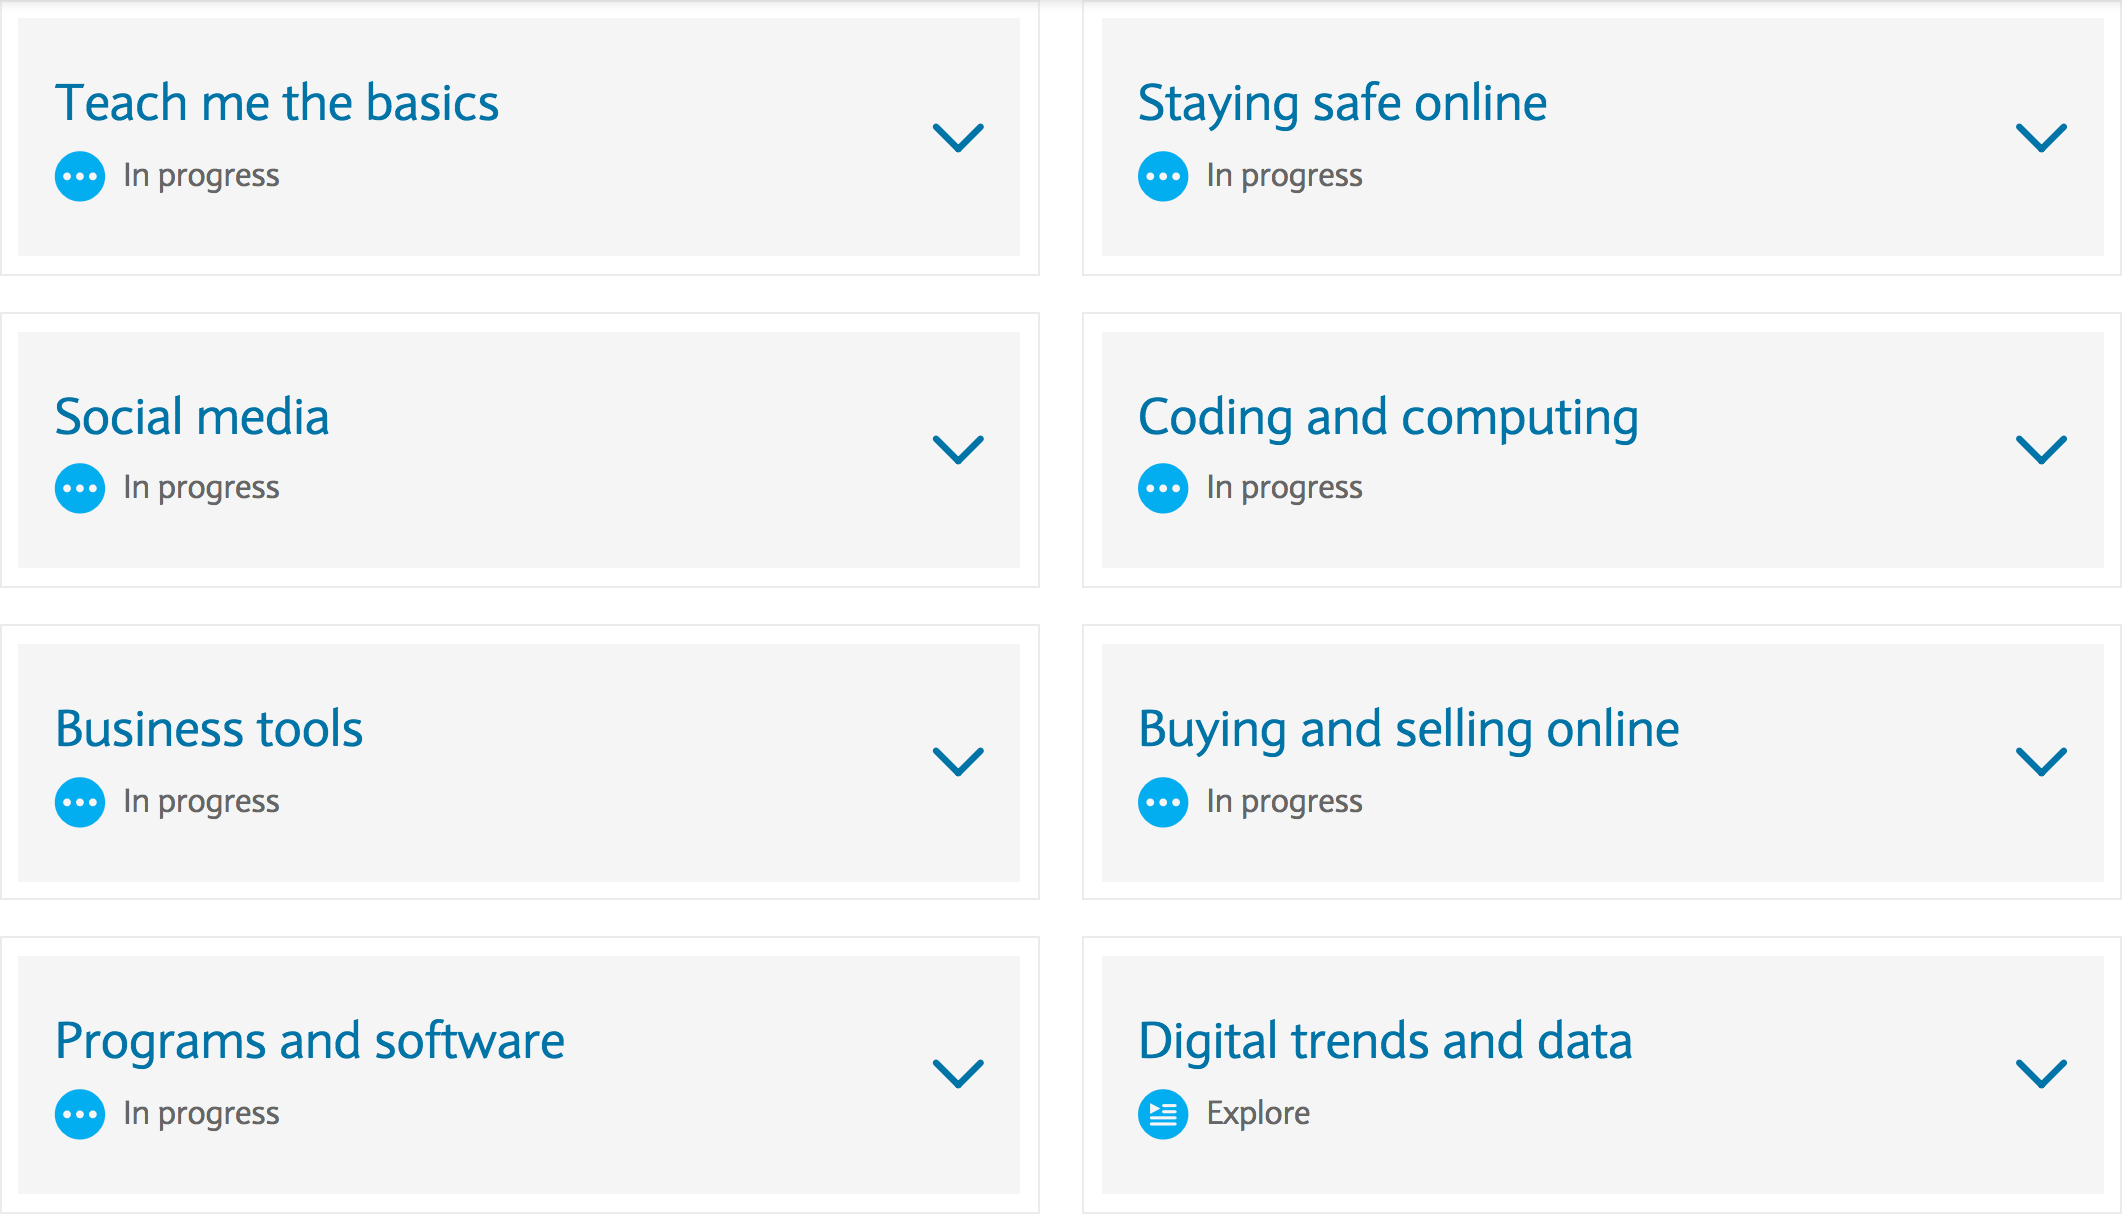Image resolution: width=2122 pixels, height=1216 pixels.
Task: Click the In progress icon for Coding and computing
Action: click(x=1163, y=488)
